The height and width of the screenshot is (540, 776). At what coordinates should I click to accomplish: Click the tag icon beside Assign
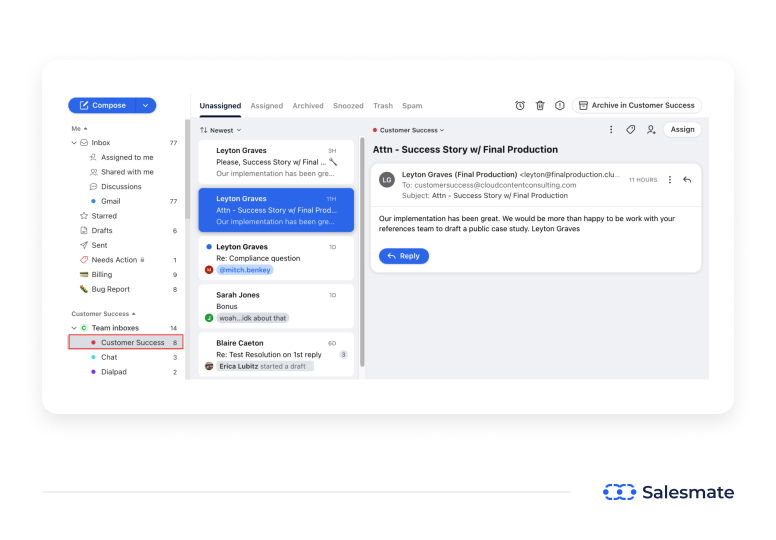(x=631, y=129)
